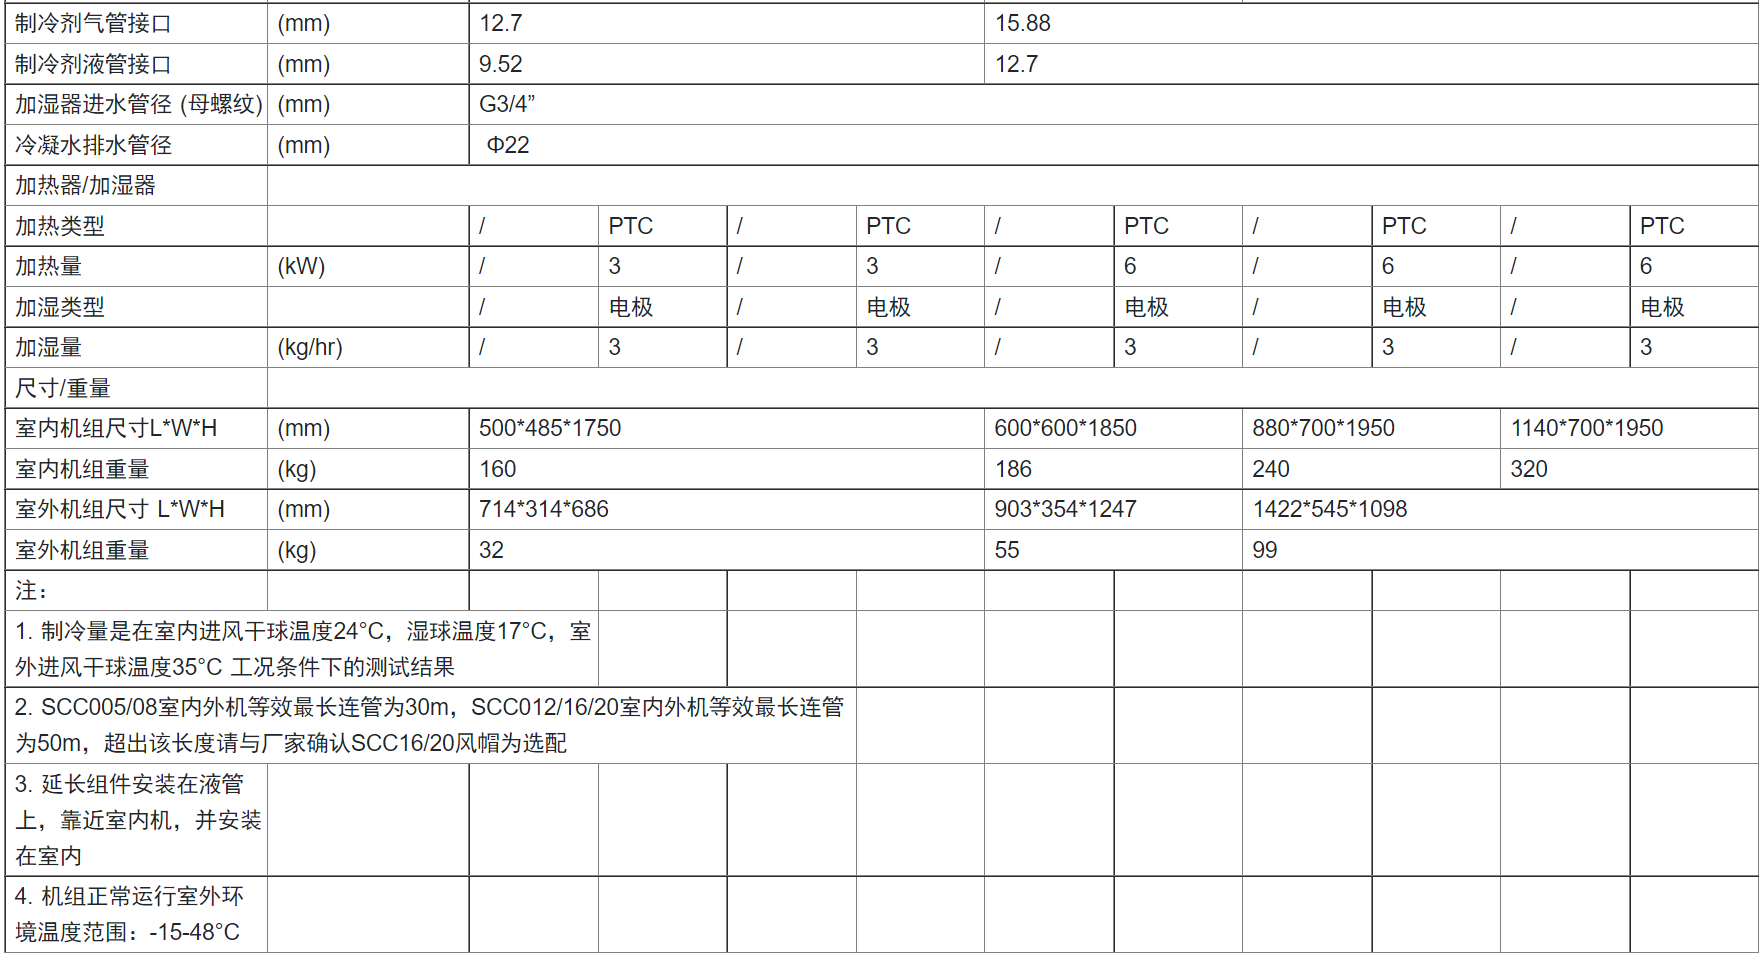Click the 500*485*1750 indoor dimension cell

(550, 428)
